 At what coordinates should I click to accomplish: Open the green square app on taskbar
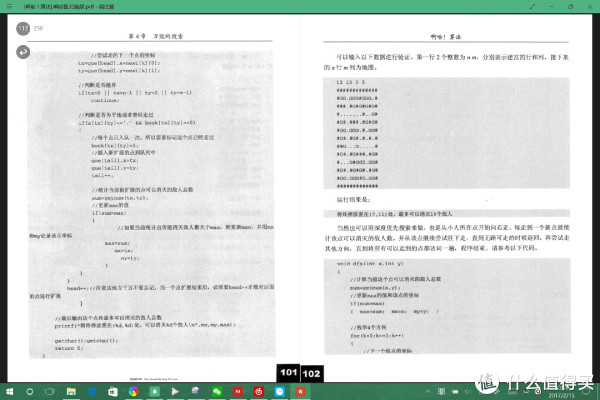(x=155, y=392)
